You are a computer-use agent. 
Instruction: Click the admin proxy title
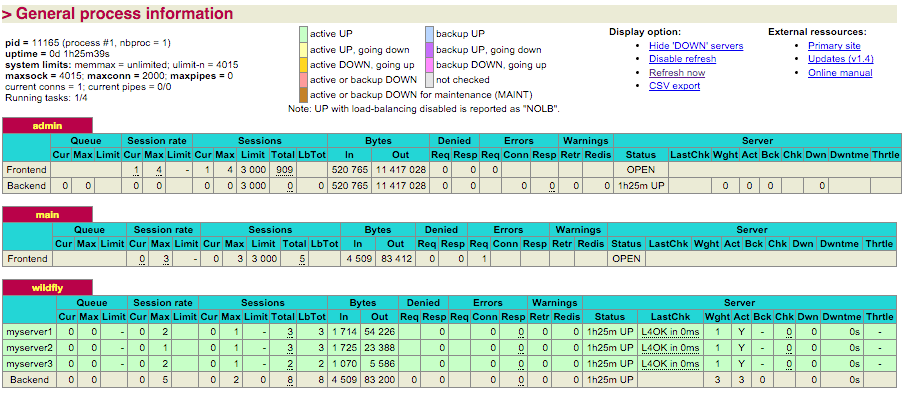(x=46, y=125)
